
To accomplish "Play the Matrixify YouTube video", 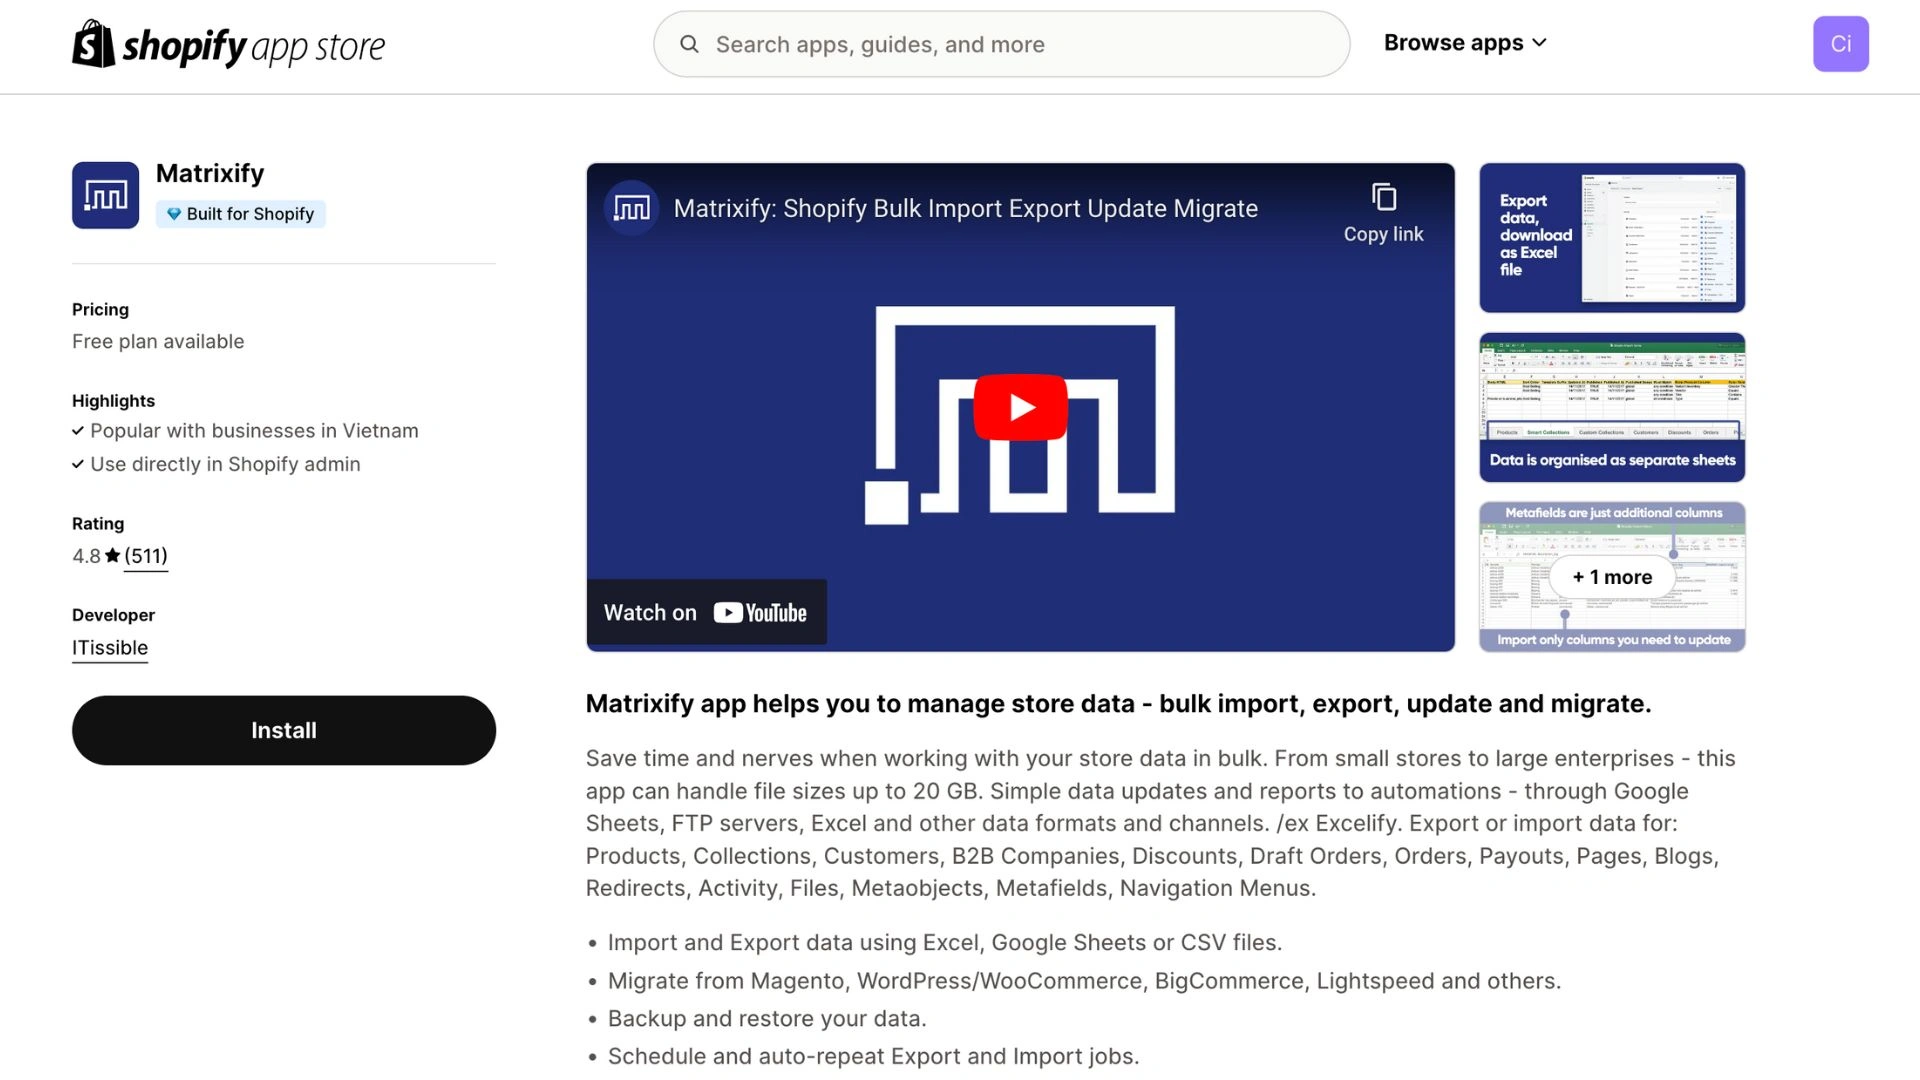I will point(1020,407).
